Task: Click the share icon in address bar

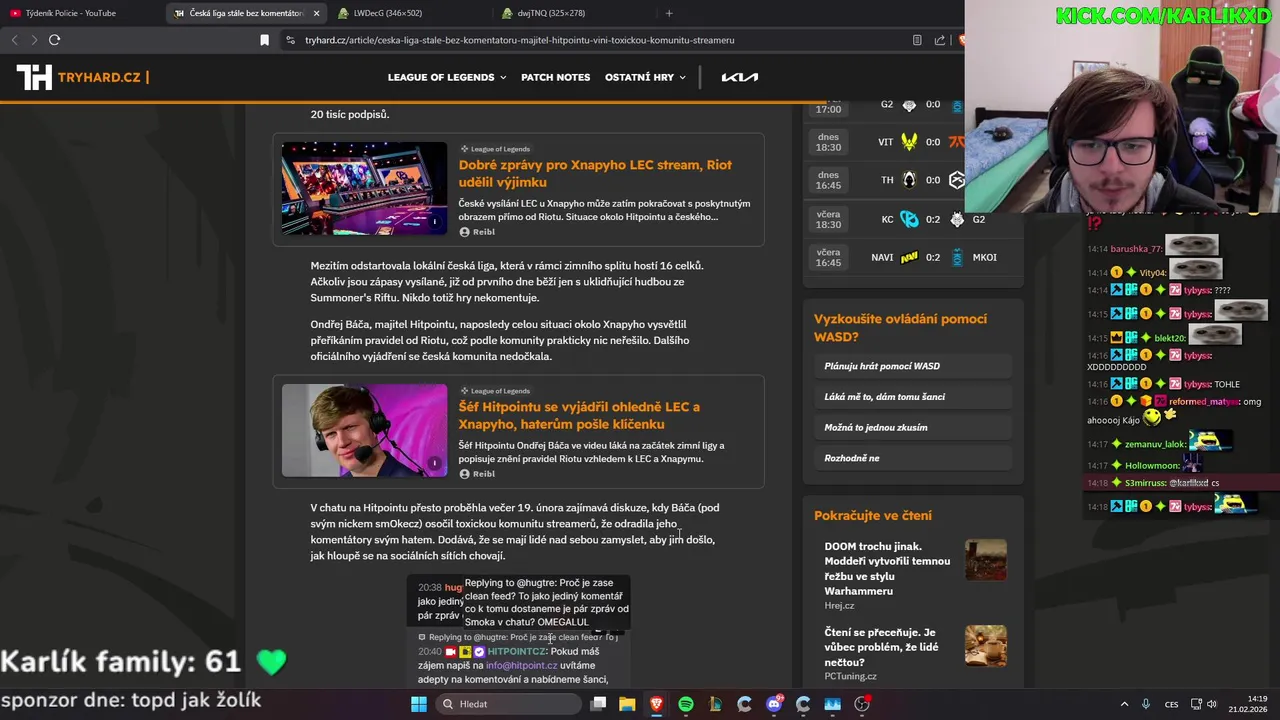Action: [940, 40]
